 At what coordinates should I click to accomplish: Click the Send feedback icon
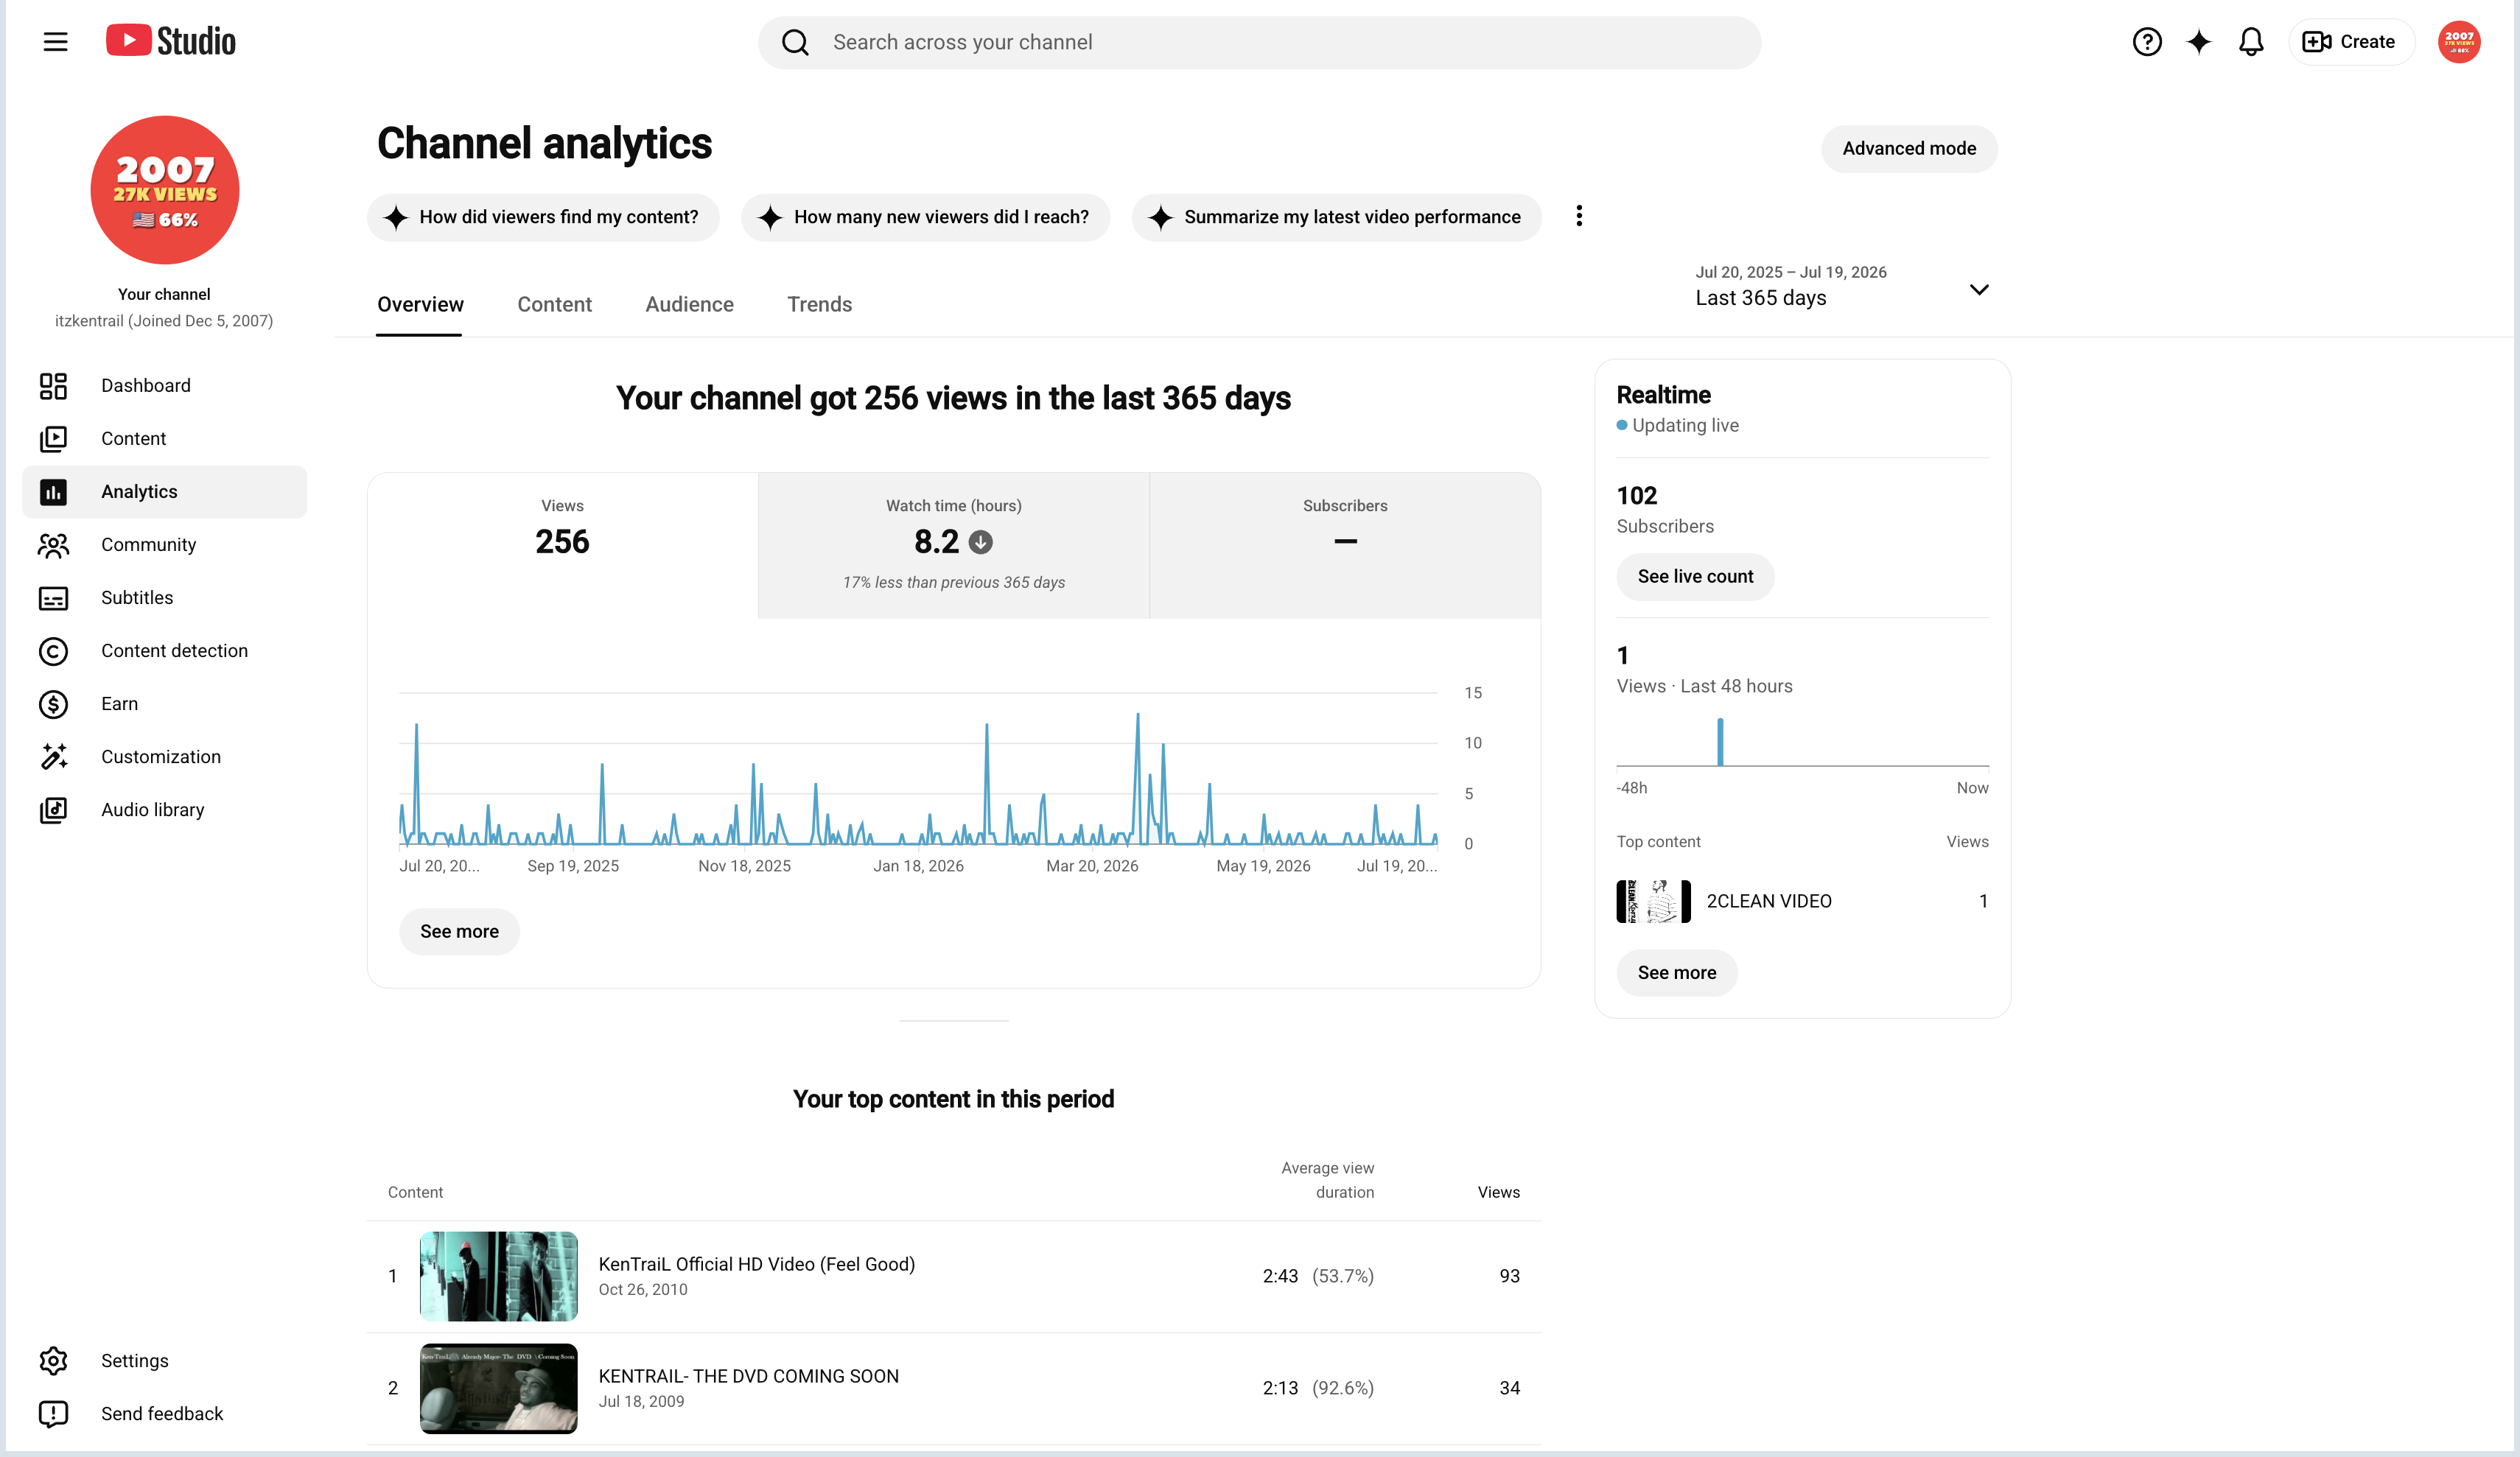pyautogui.click(x=53, y=1414)
